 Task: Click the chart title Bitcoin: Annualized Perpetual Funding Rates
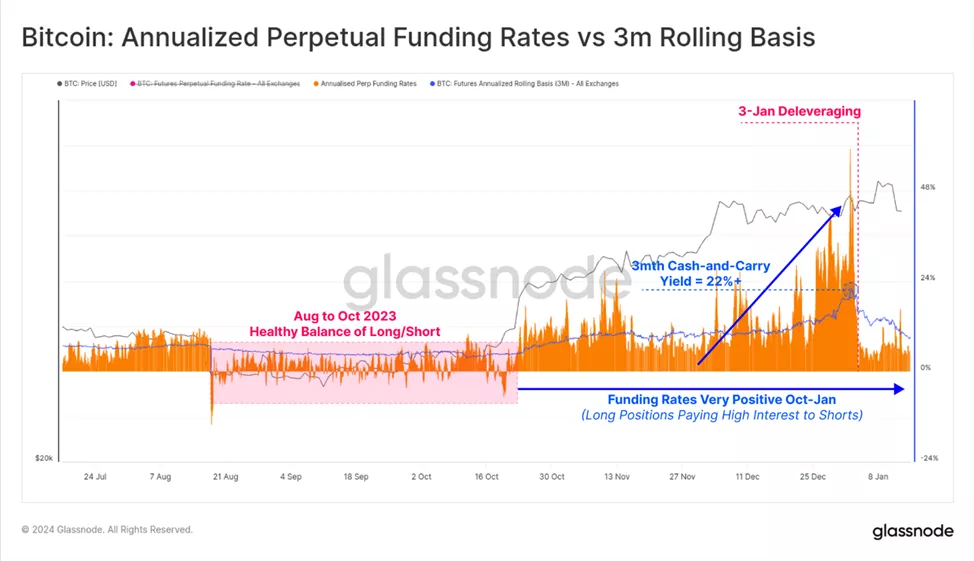(418, 38)
